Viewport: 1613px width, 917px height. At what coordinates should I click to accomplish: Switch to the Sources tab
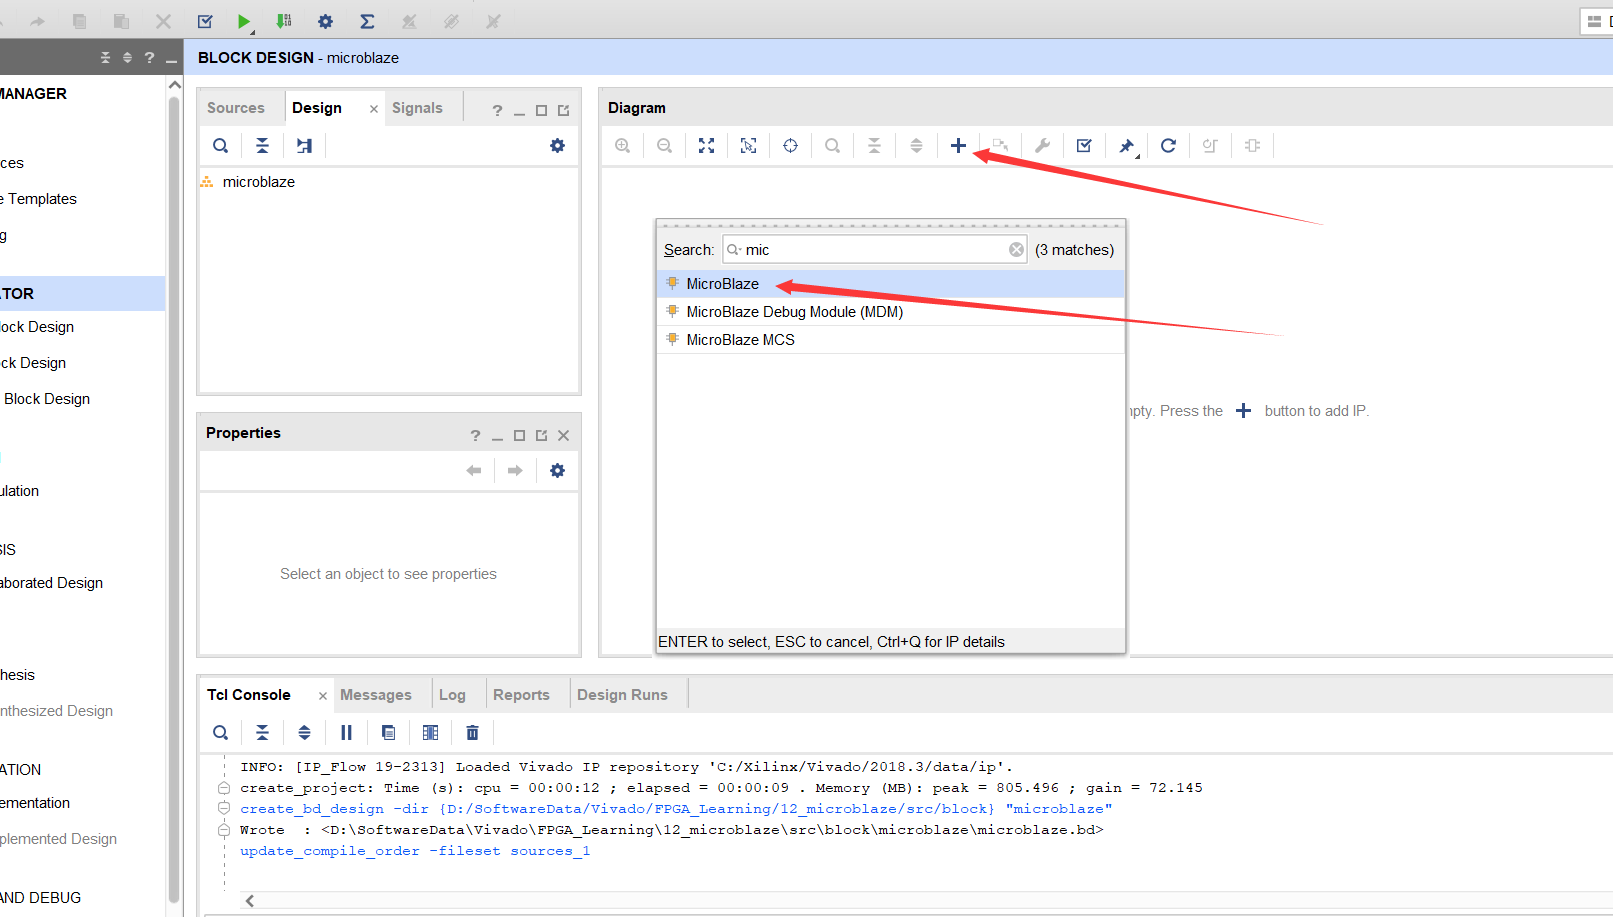click(x=236, y=108)
